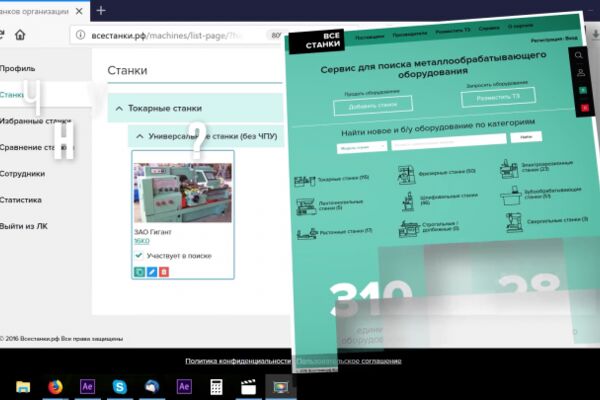Open the Регистрация / Вход link in the overlay
The image size is (600, 400).
click(554, 39)
